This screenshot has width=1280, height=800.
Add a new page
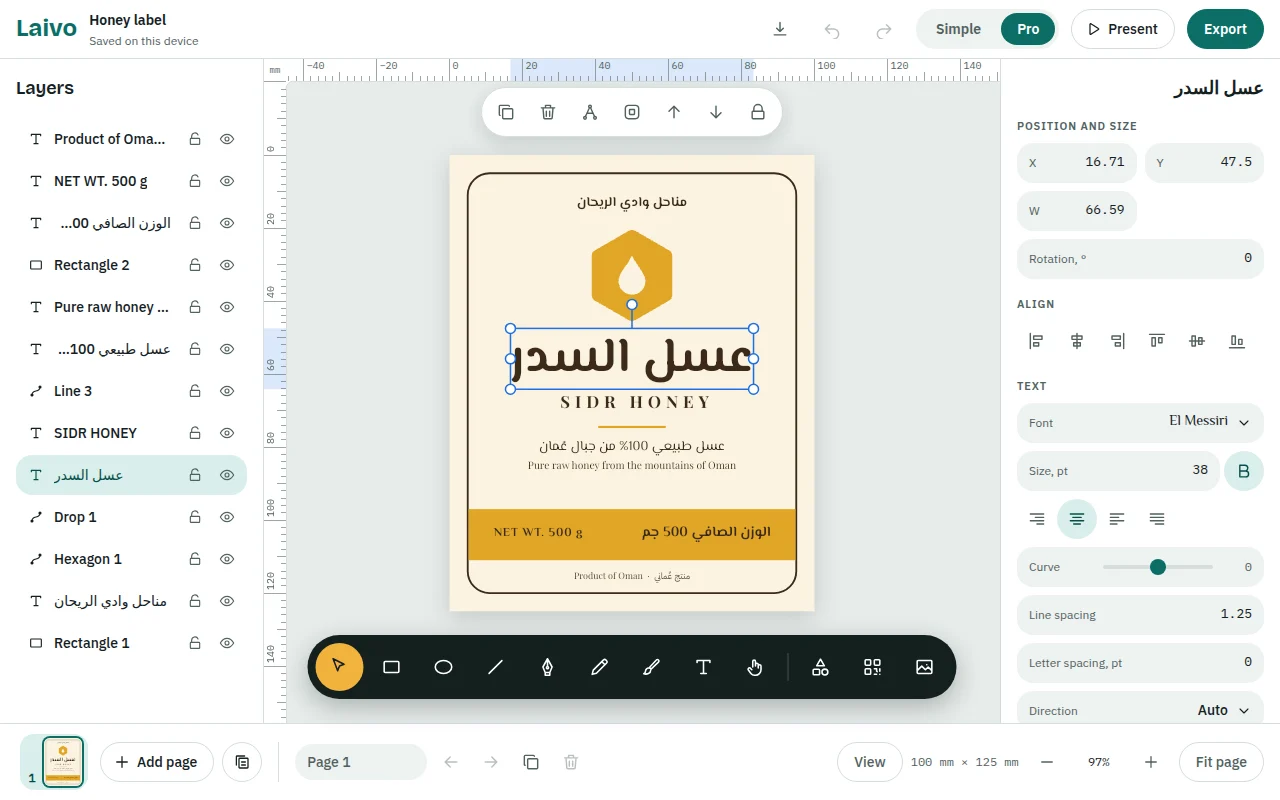[x=157, y=762]
